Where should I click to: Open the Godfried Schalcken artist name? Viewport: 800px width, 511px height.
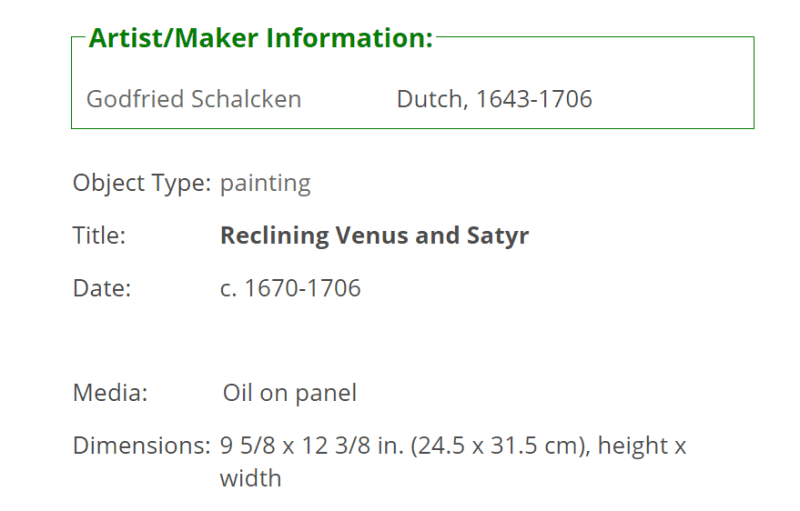pos(194,99)
